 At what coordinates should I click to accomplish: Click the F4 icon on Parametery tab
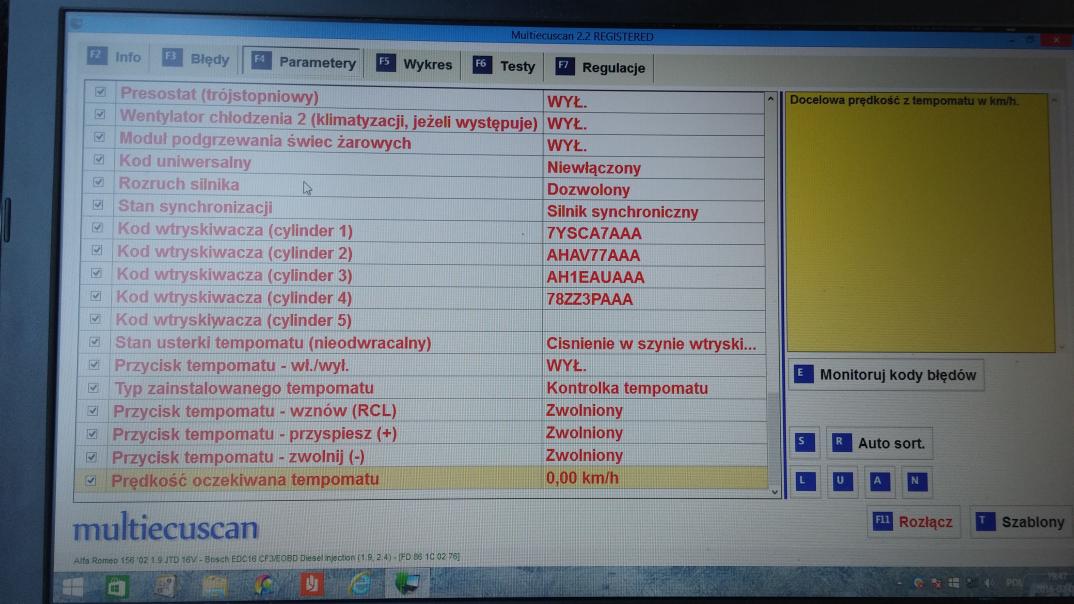260,60
